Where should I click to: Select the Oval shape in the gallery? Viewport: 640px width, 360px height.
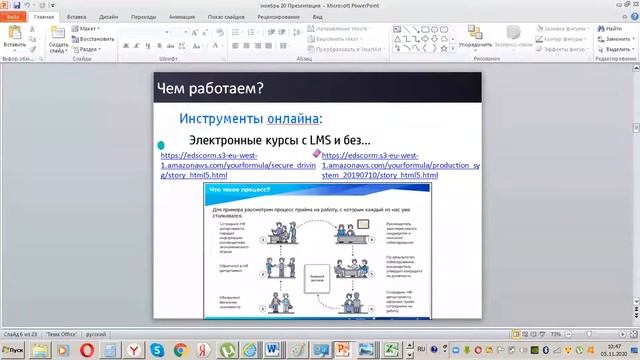pos(435,29)
